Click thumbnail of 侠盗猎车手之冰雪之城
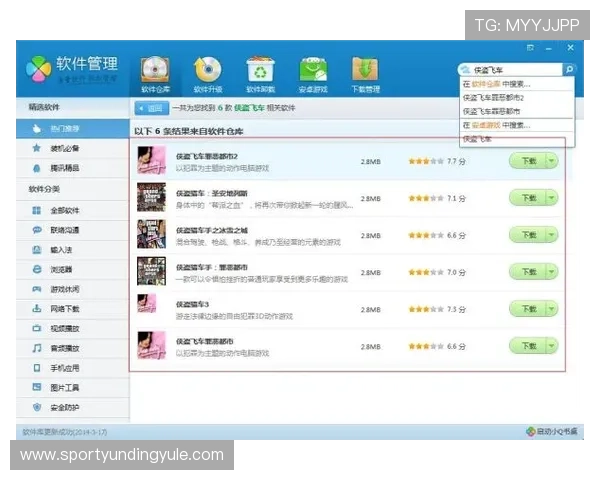600x480 pixels. point(152,234)
